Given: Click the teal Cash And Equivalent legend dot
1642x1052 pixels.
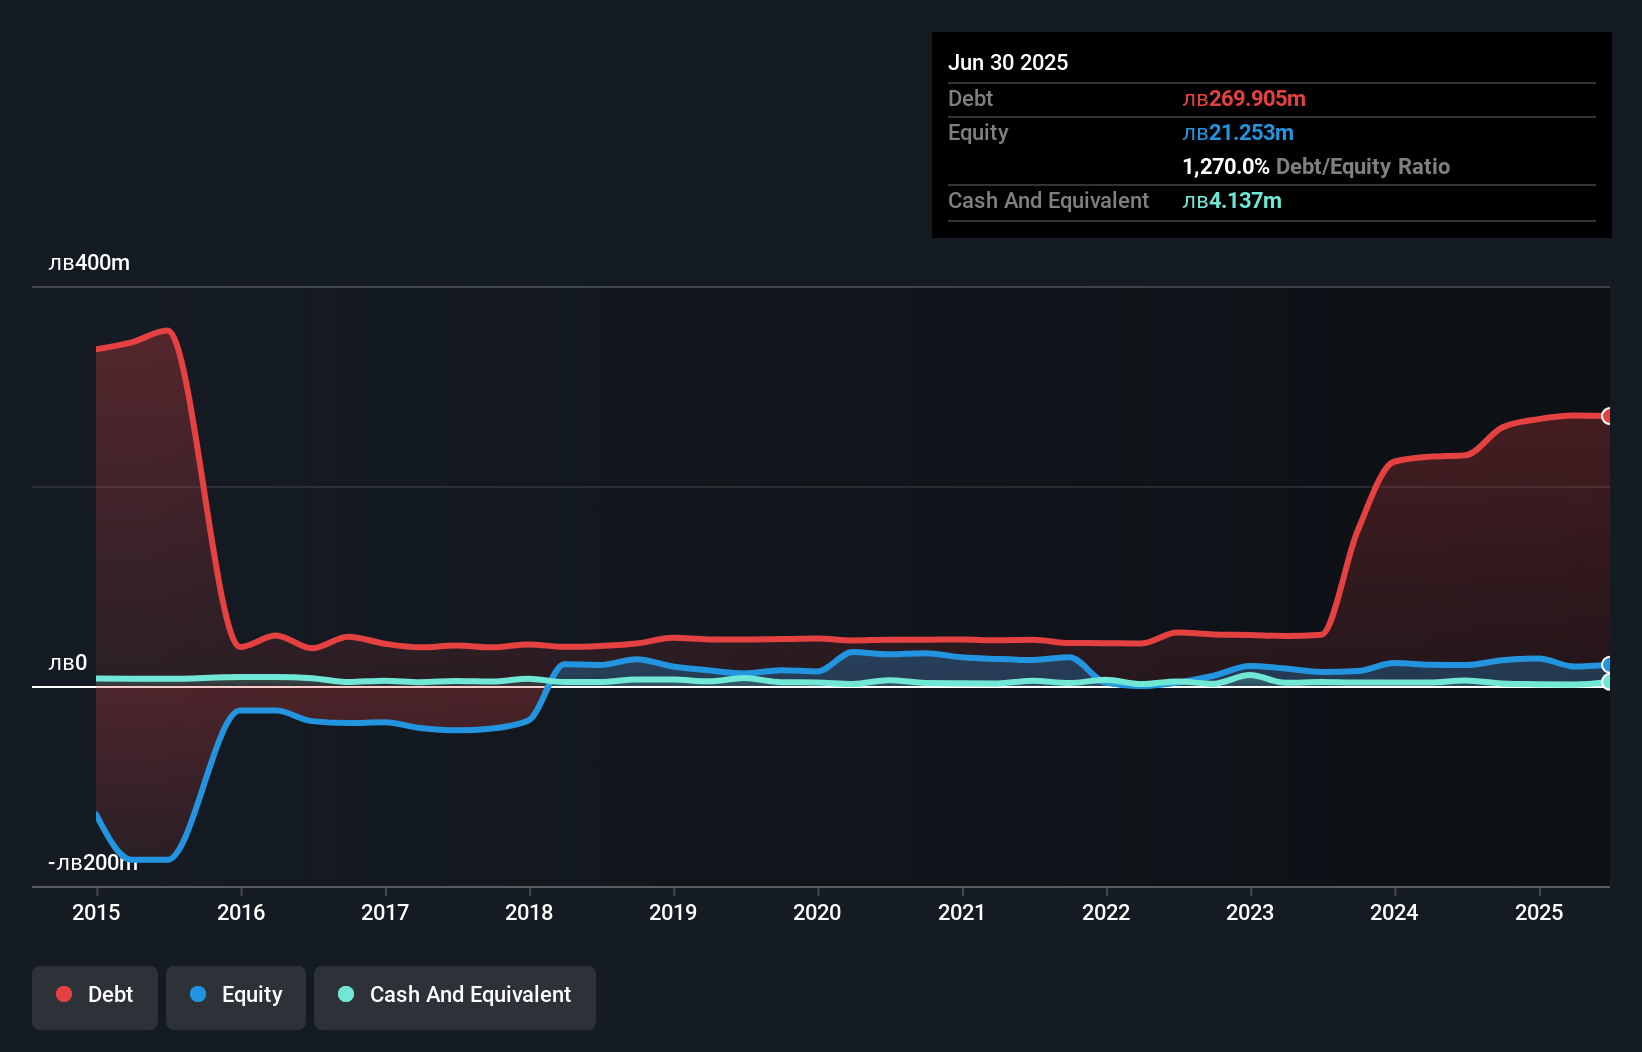Looking at the screenshot, I should point(344,994).
